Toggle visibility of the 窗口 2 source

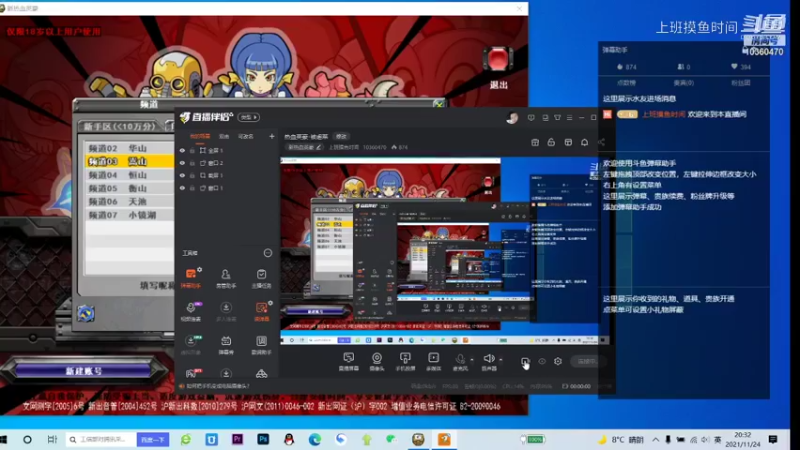pos(182,163)
